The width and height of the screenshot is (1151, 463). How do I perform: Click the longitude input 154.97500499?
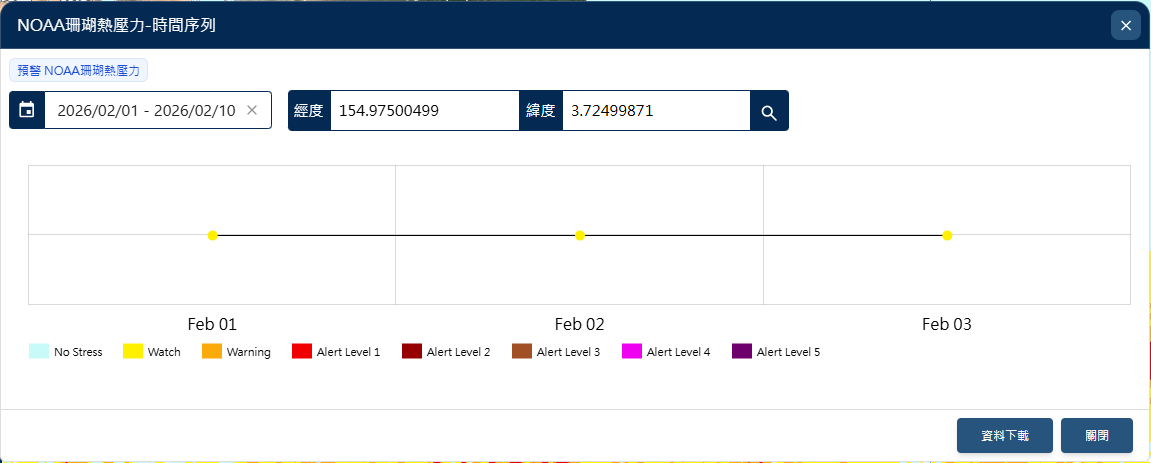[423, 110]
